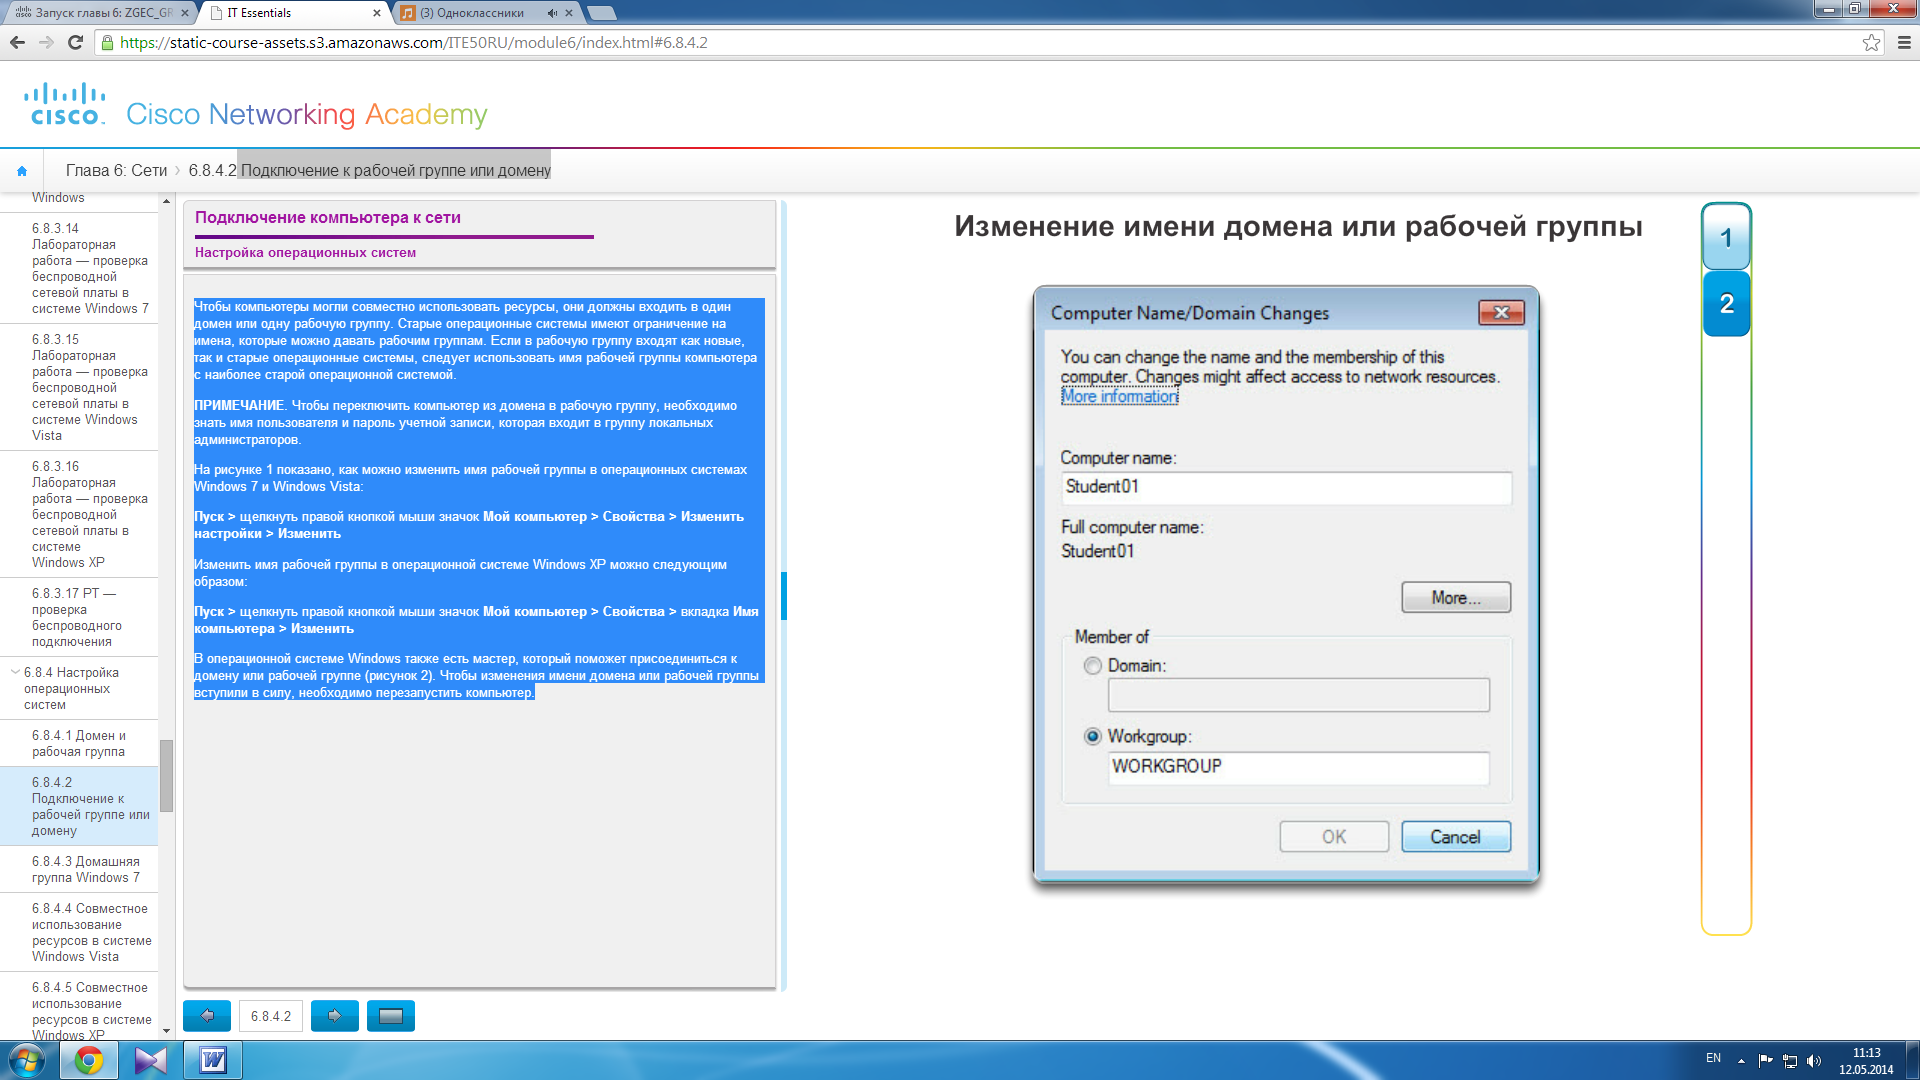Open the Windows Start button

pos(26,1060)
